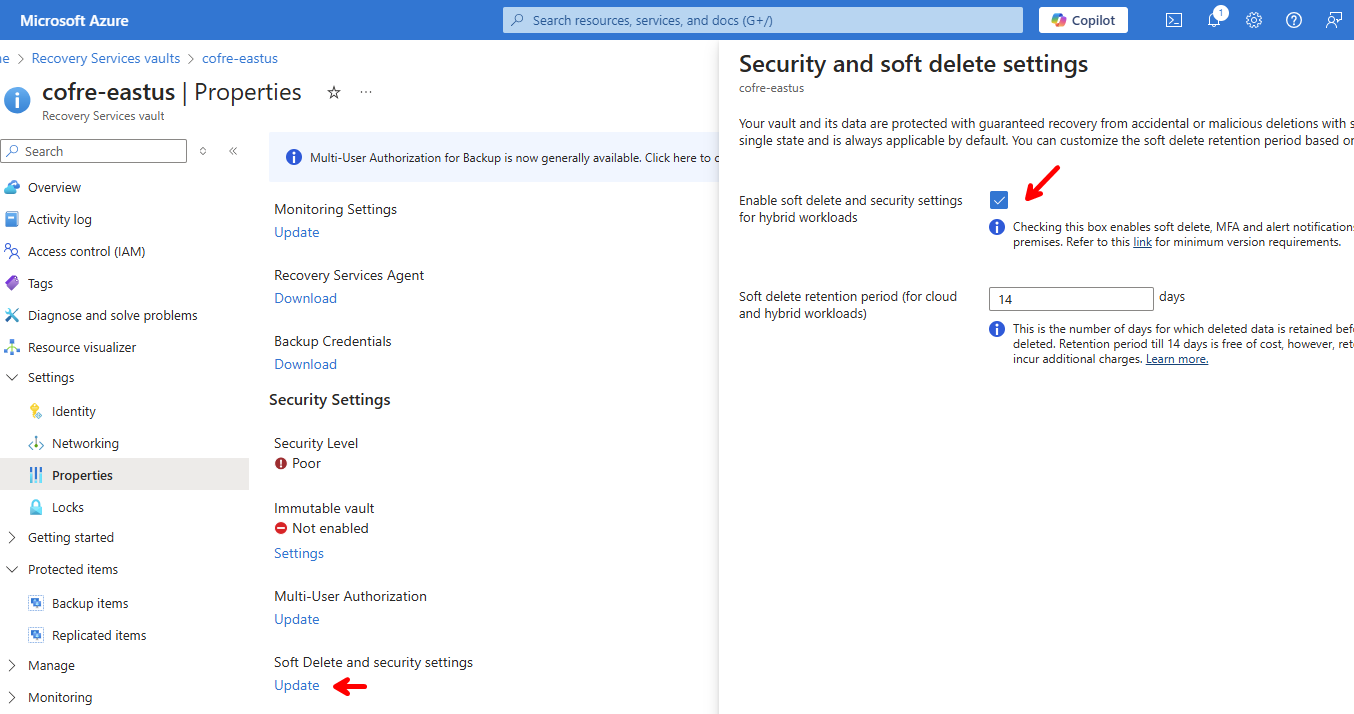This screenshot has height=714, width=1354.
Task: Click the soft delete retention period field
Action: pyautogui.click(x=1071, y=299)
